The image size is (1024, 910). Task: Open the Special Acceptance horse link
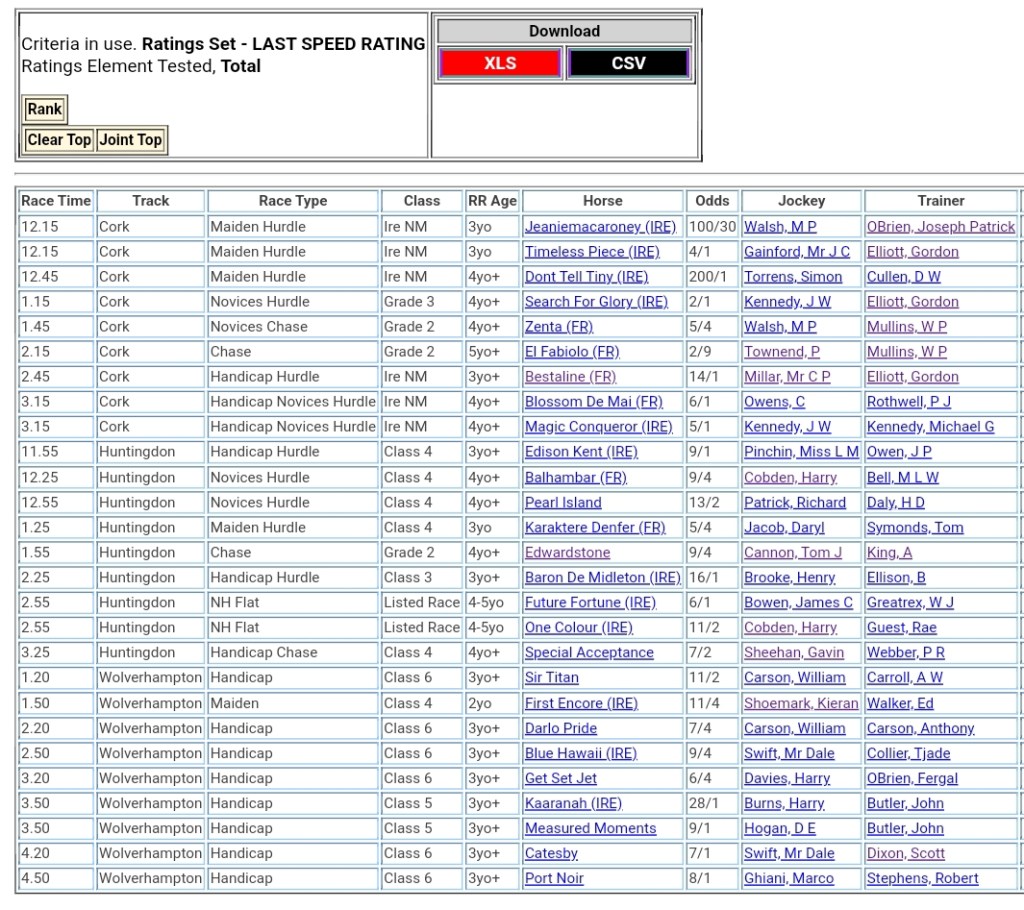pos(589,653)
